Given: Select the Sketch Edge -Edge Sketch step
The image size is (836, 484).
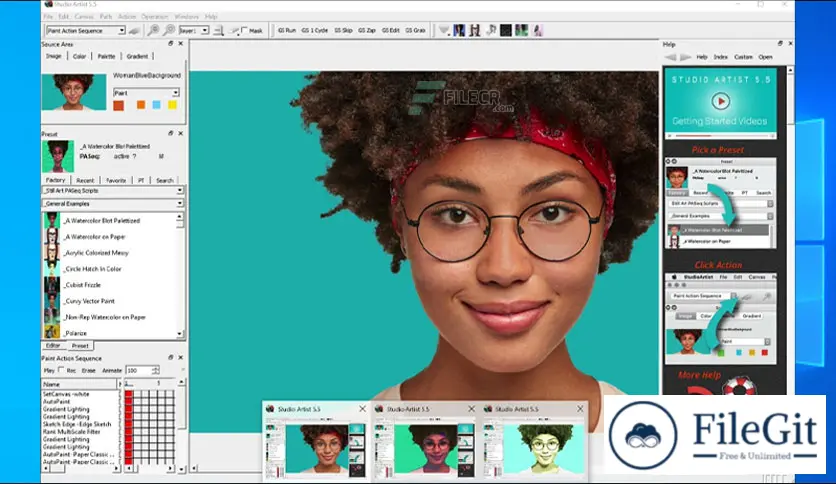Looking at the screenshot, I should [x=77, y=424].
